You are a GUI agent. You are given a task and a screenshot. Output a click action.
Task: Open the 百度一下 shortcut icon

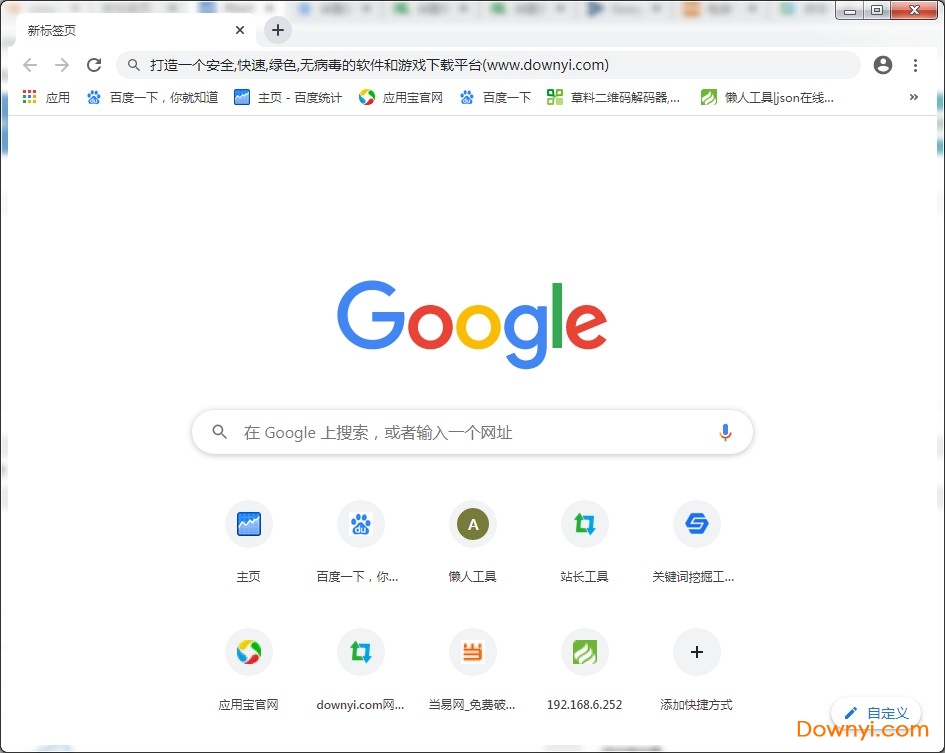click(361, 524)
